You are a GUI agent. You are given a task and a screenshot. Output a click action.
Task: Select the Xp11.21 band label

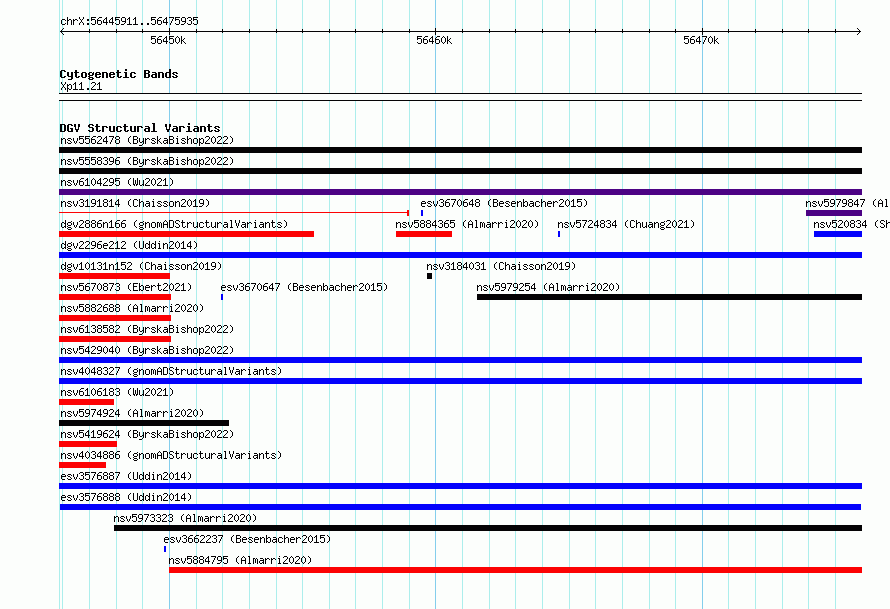tap(81, 86)
